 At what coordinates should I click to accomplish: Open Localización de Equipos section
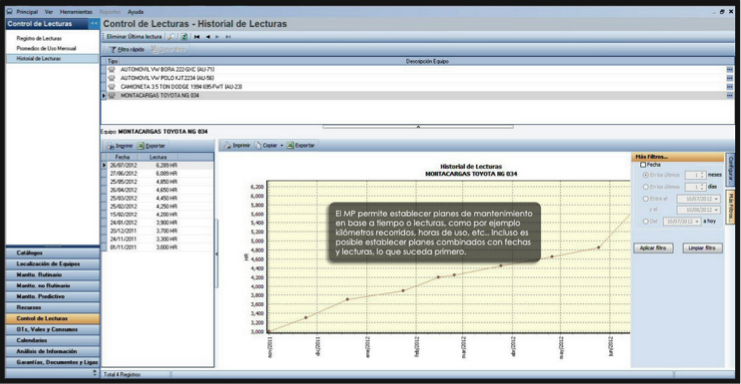point(52,264)
